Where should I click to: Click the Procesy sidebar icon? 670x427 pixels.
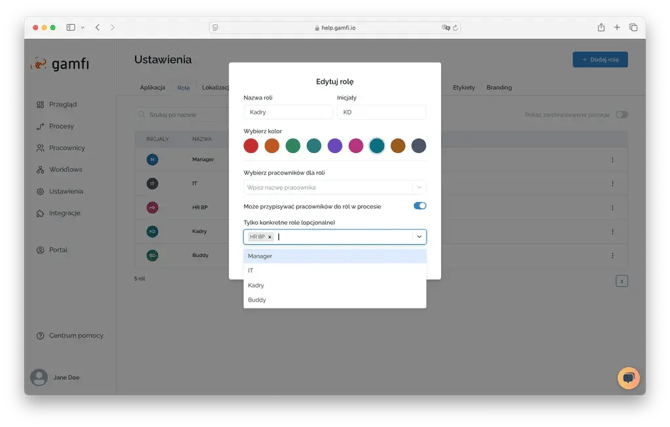coord(40,126)
